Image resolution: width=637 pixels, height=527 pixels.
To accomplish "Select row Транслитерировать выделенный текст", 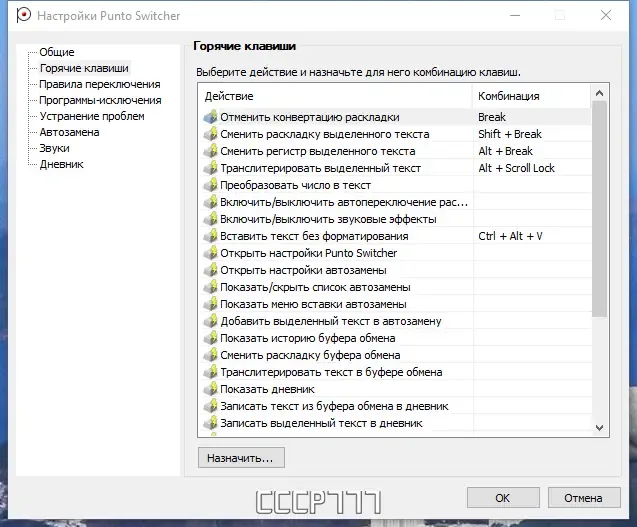I will 395,168.
